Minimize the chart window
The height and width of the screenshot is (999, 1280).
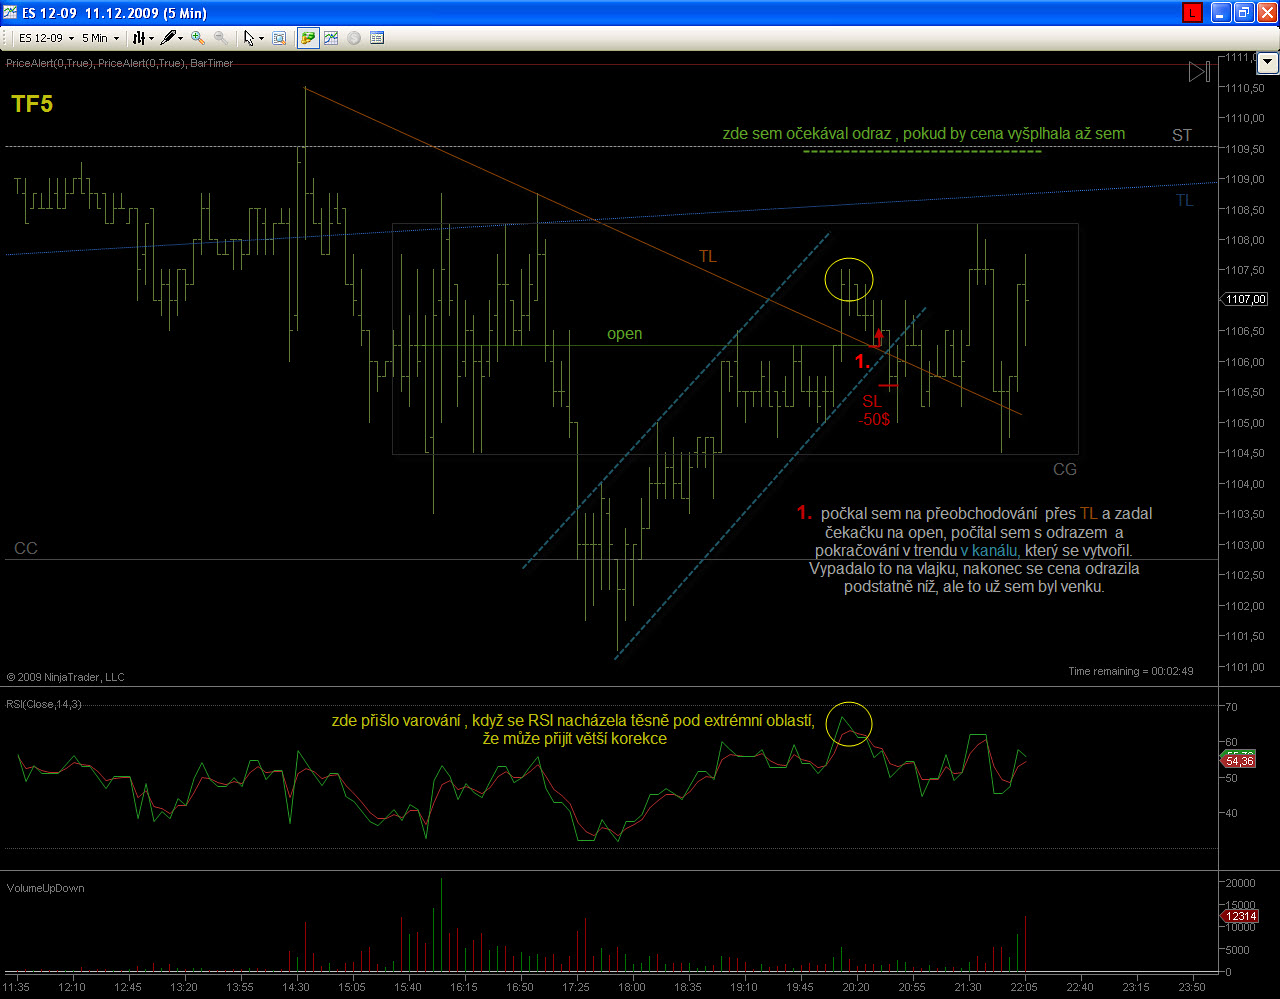[x=1220, y=12]
